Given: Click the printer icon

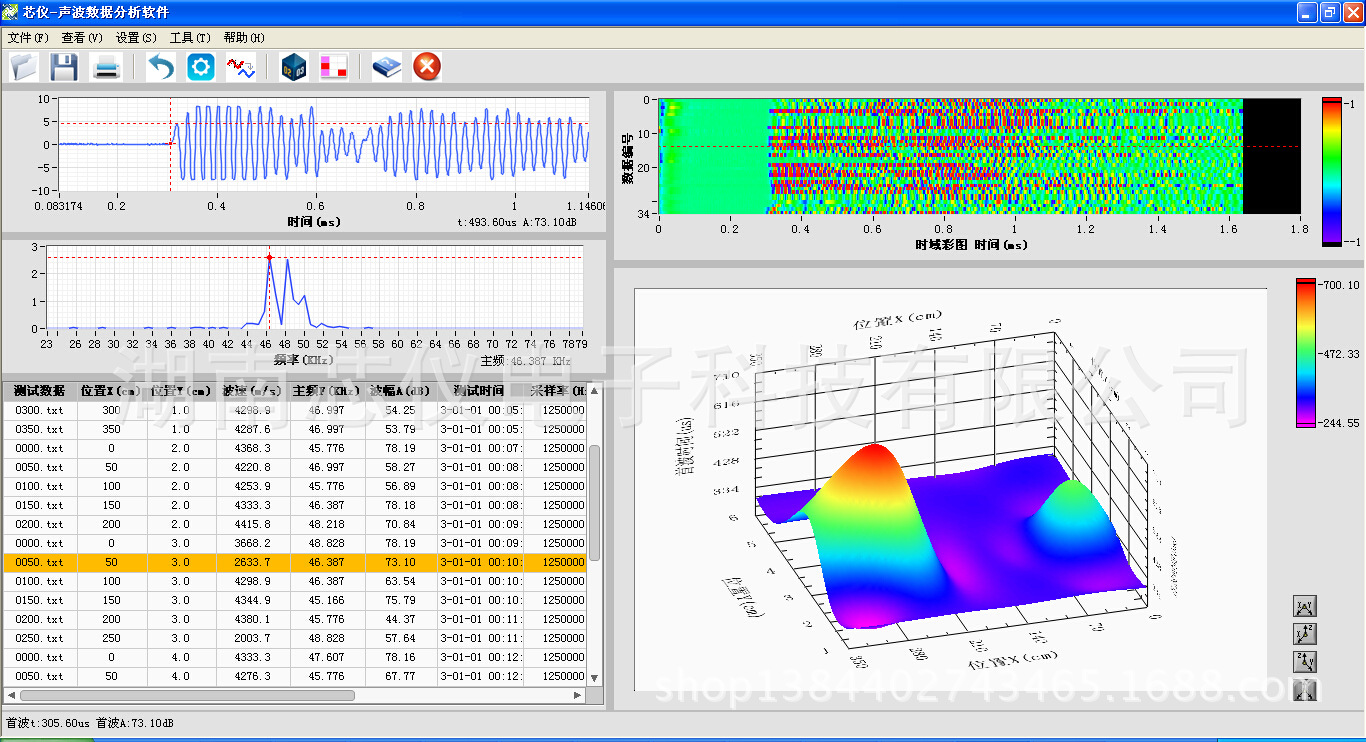Looking at the screenshot, I should pos(107,68).
